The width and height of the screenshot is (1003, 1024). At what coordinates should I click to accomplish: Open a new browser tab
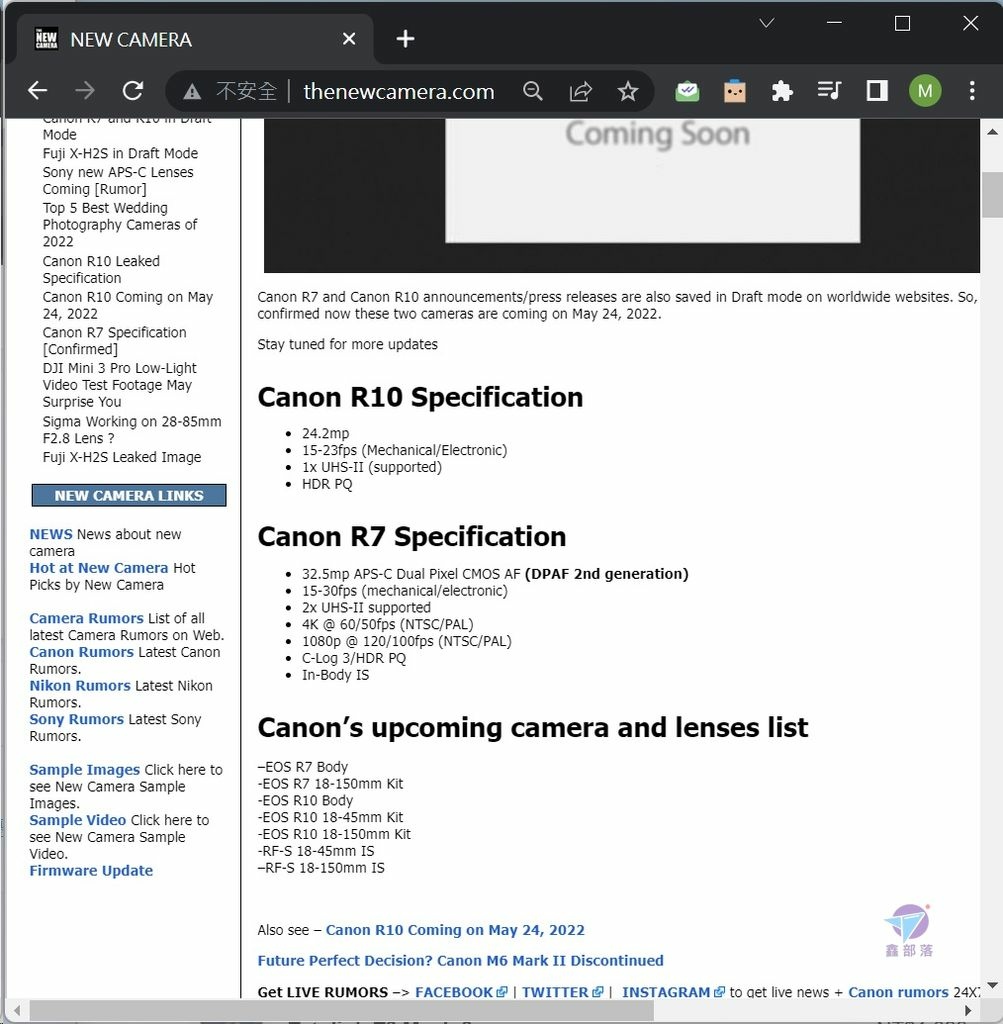405,39
